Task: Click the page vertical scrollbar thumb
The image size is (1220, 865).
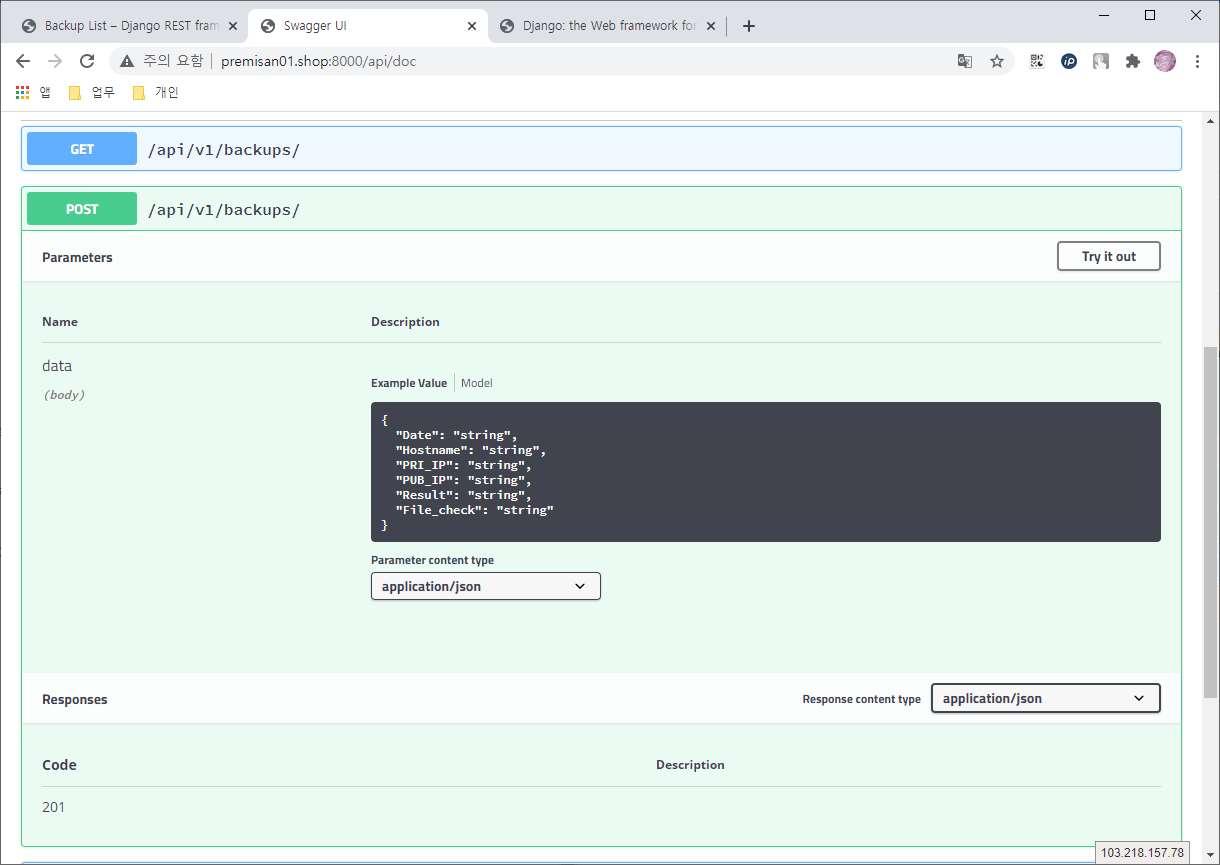Action: click(x=1211, y=522)
